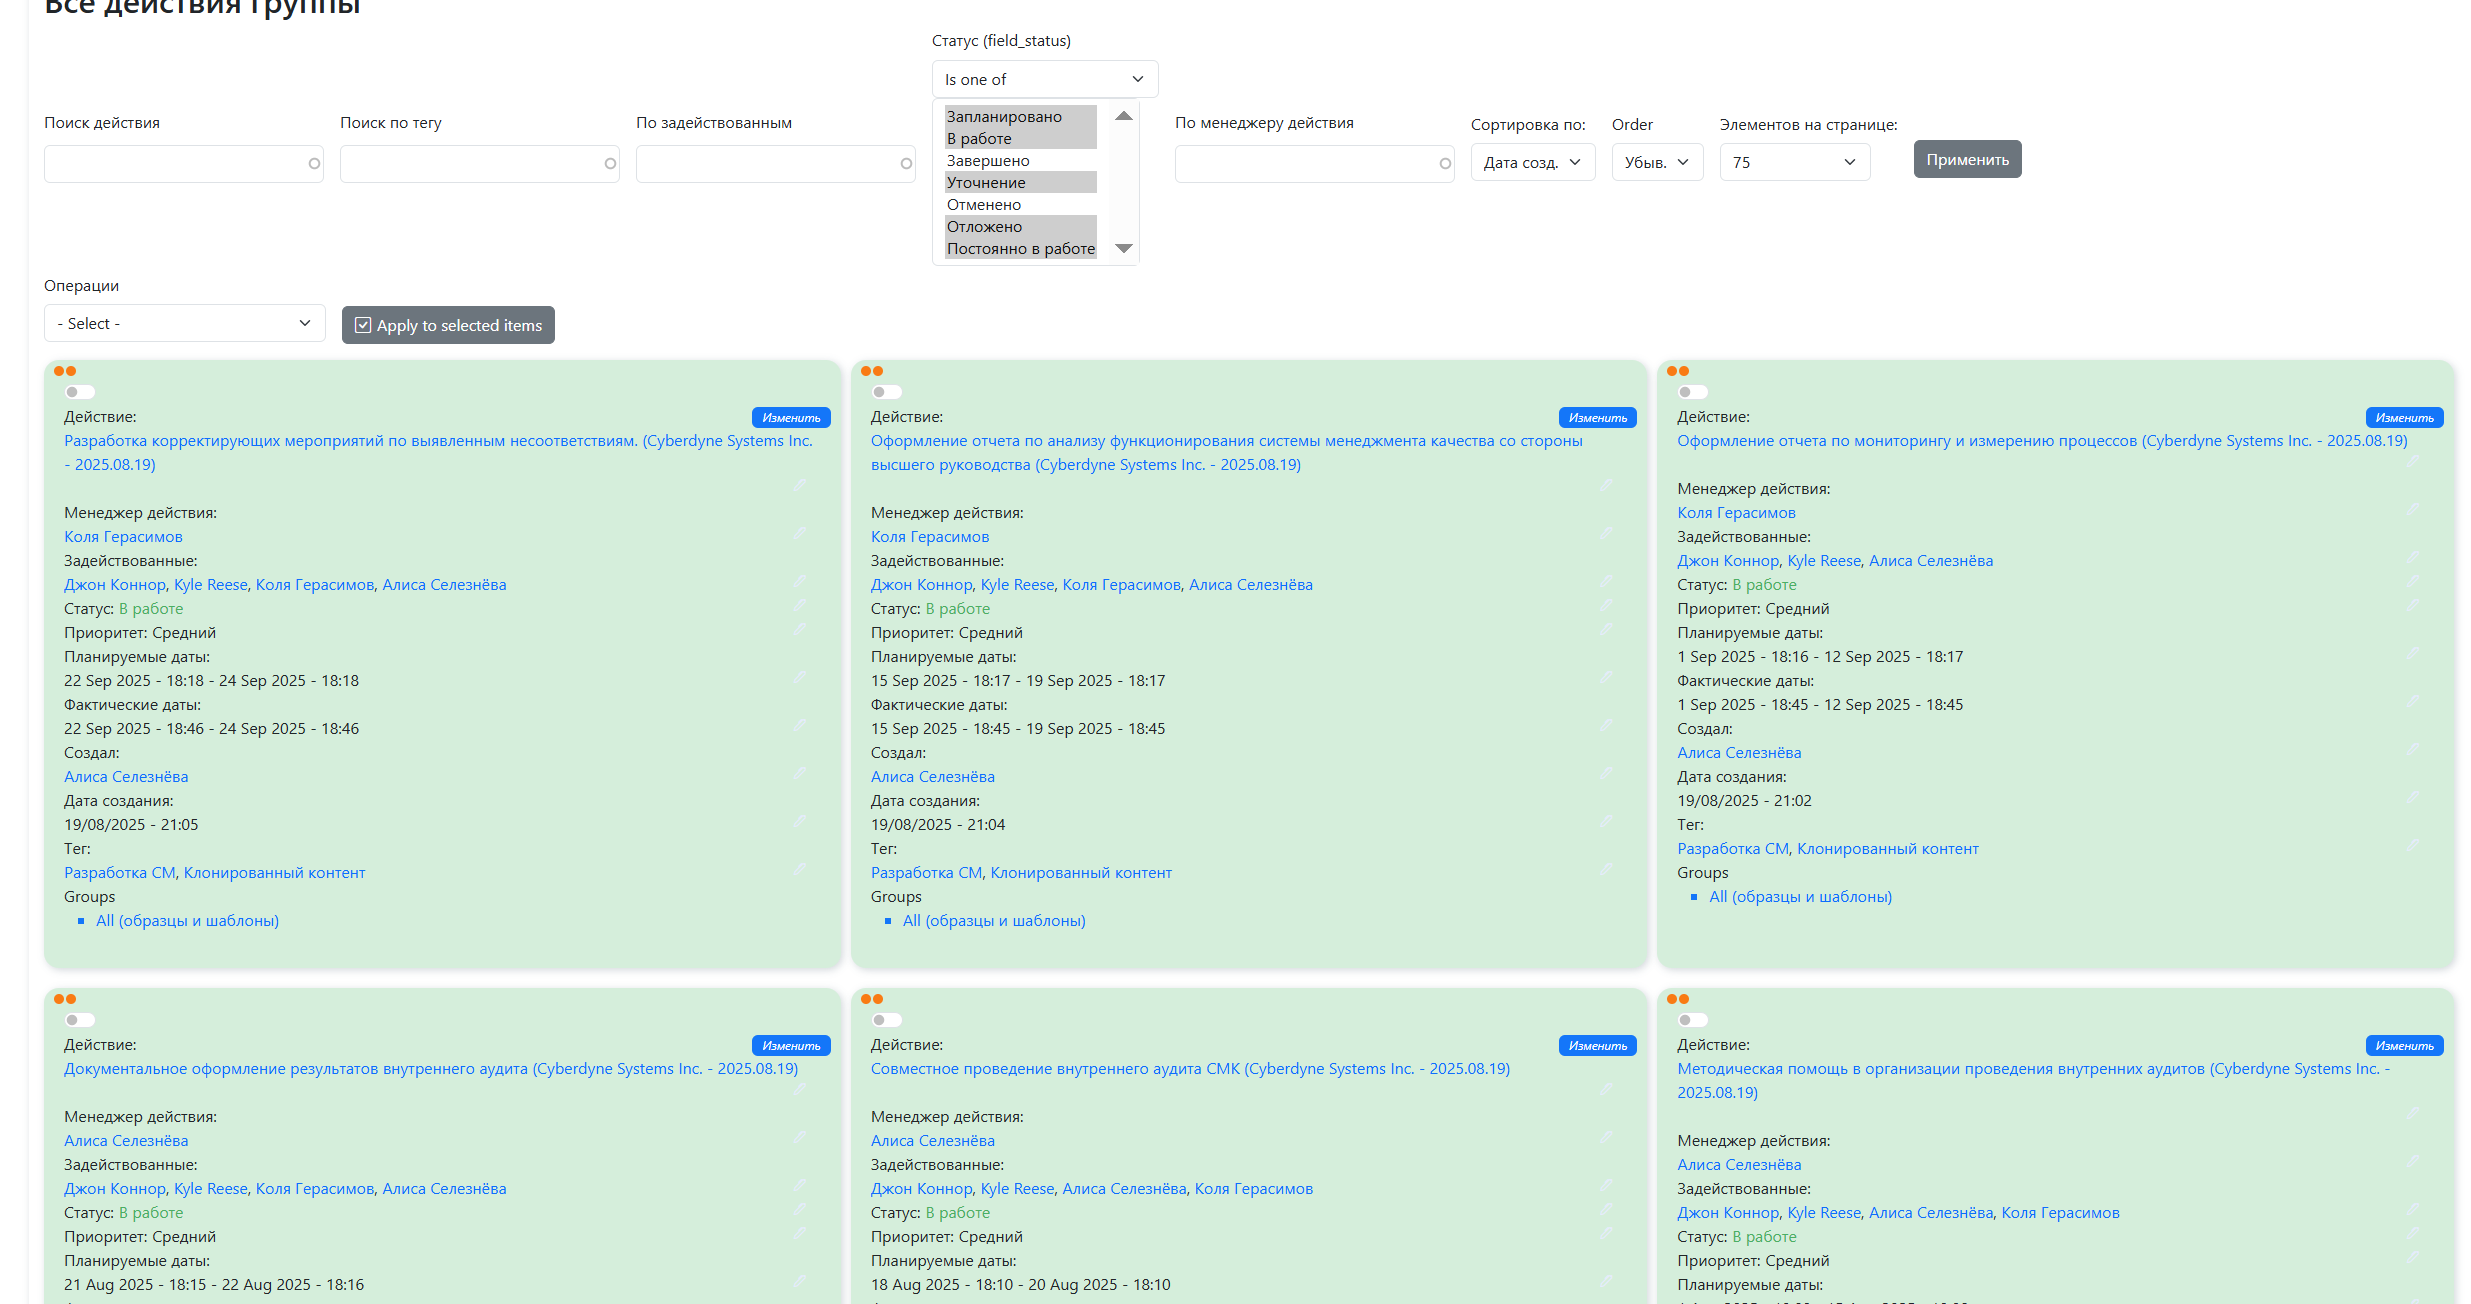Click Apply to selected items button

point(448,325)
